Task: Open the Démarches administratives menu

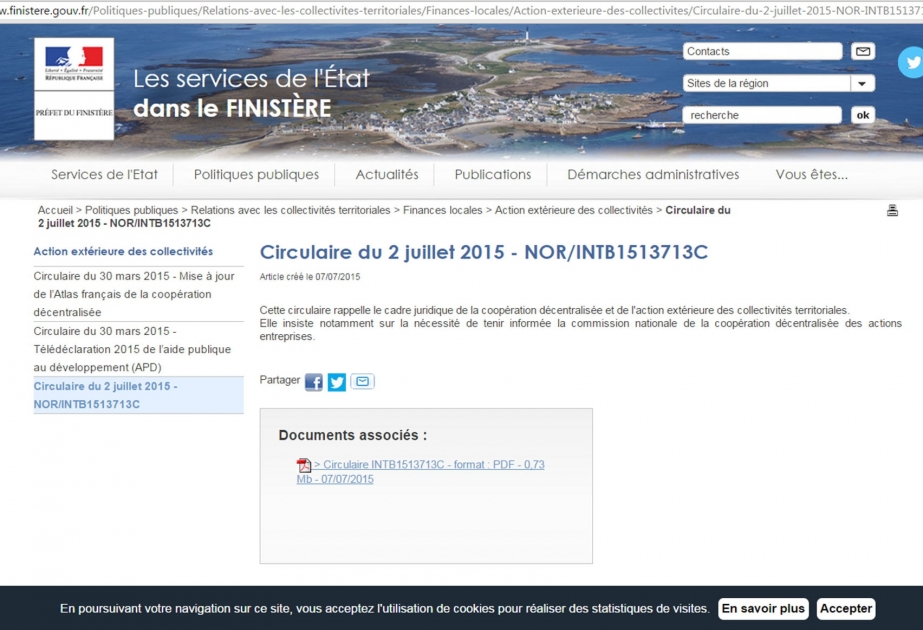Action: click(653, 174)
